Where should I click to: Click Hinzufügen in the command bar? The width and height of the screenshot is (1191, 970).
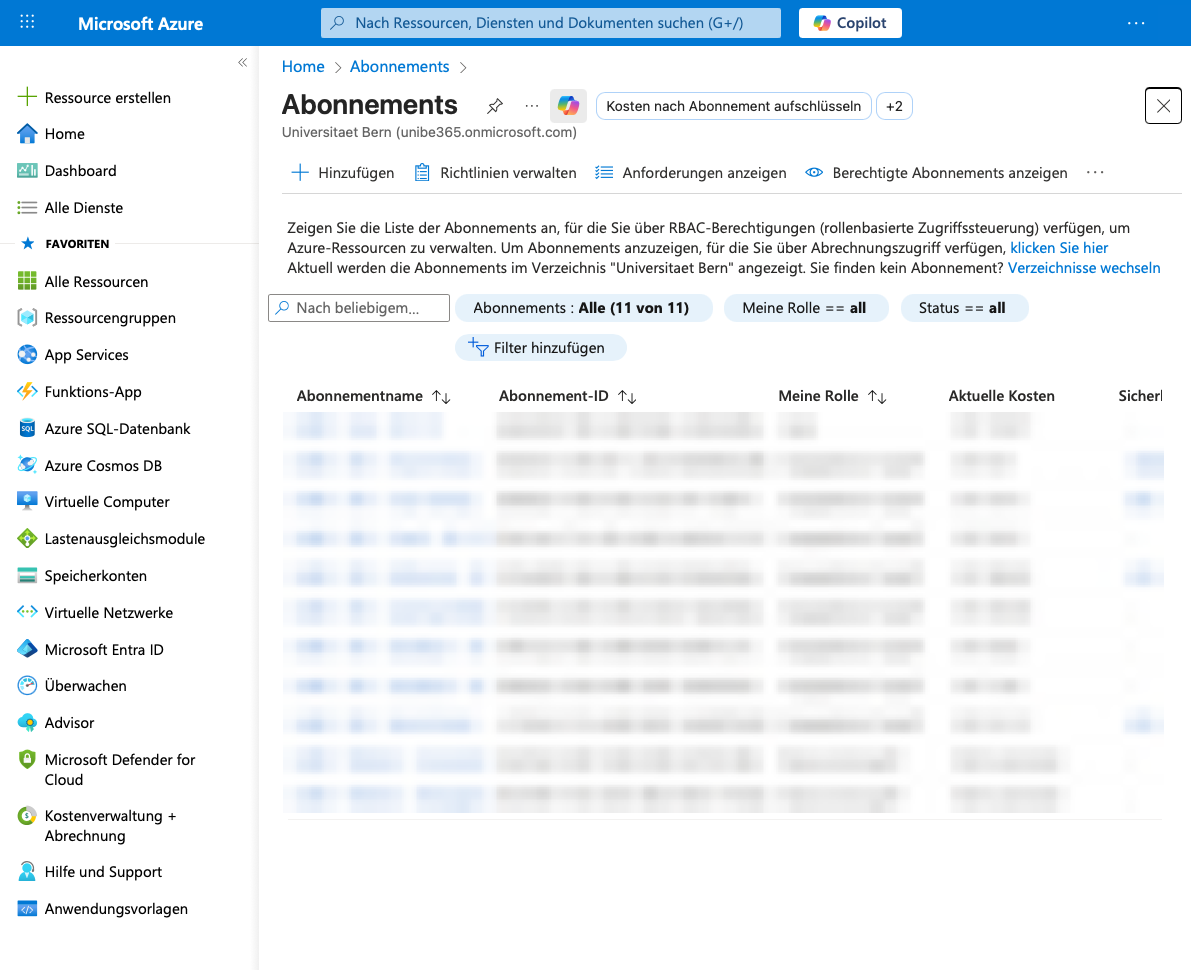pos(343,173)
